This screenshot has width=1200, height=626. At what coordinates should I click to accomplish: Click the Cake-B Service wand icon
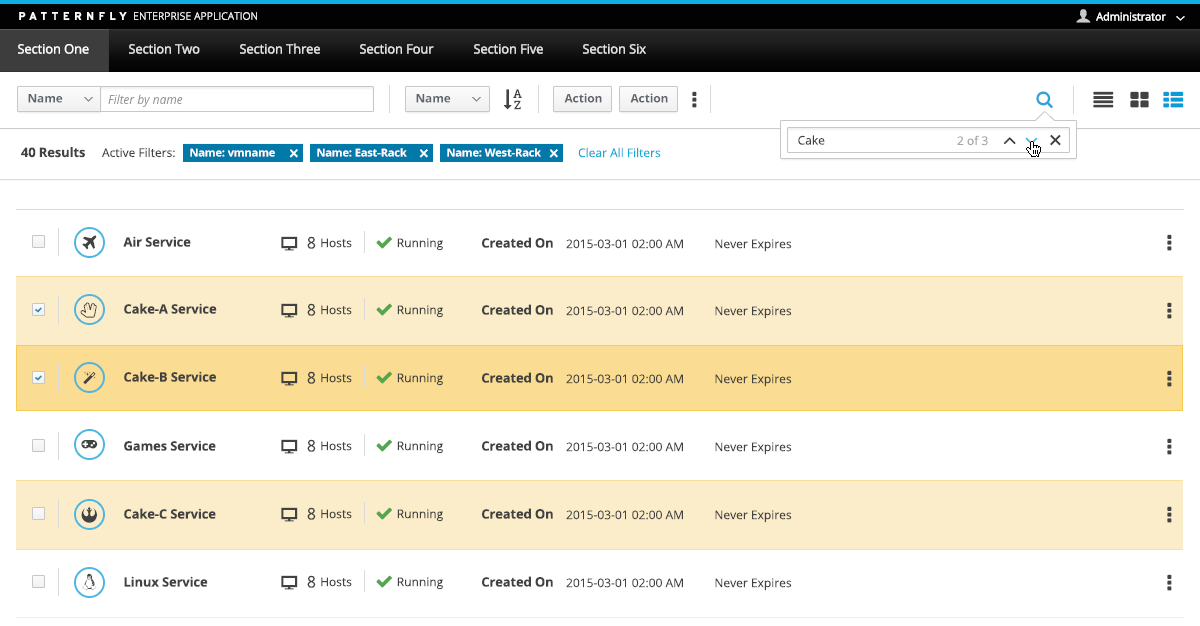coord(90,378)
